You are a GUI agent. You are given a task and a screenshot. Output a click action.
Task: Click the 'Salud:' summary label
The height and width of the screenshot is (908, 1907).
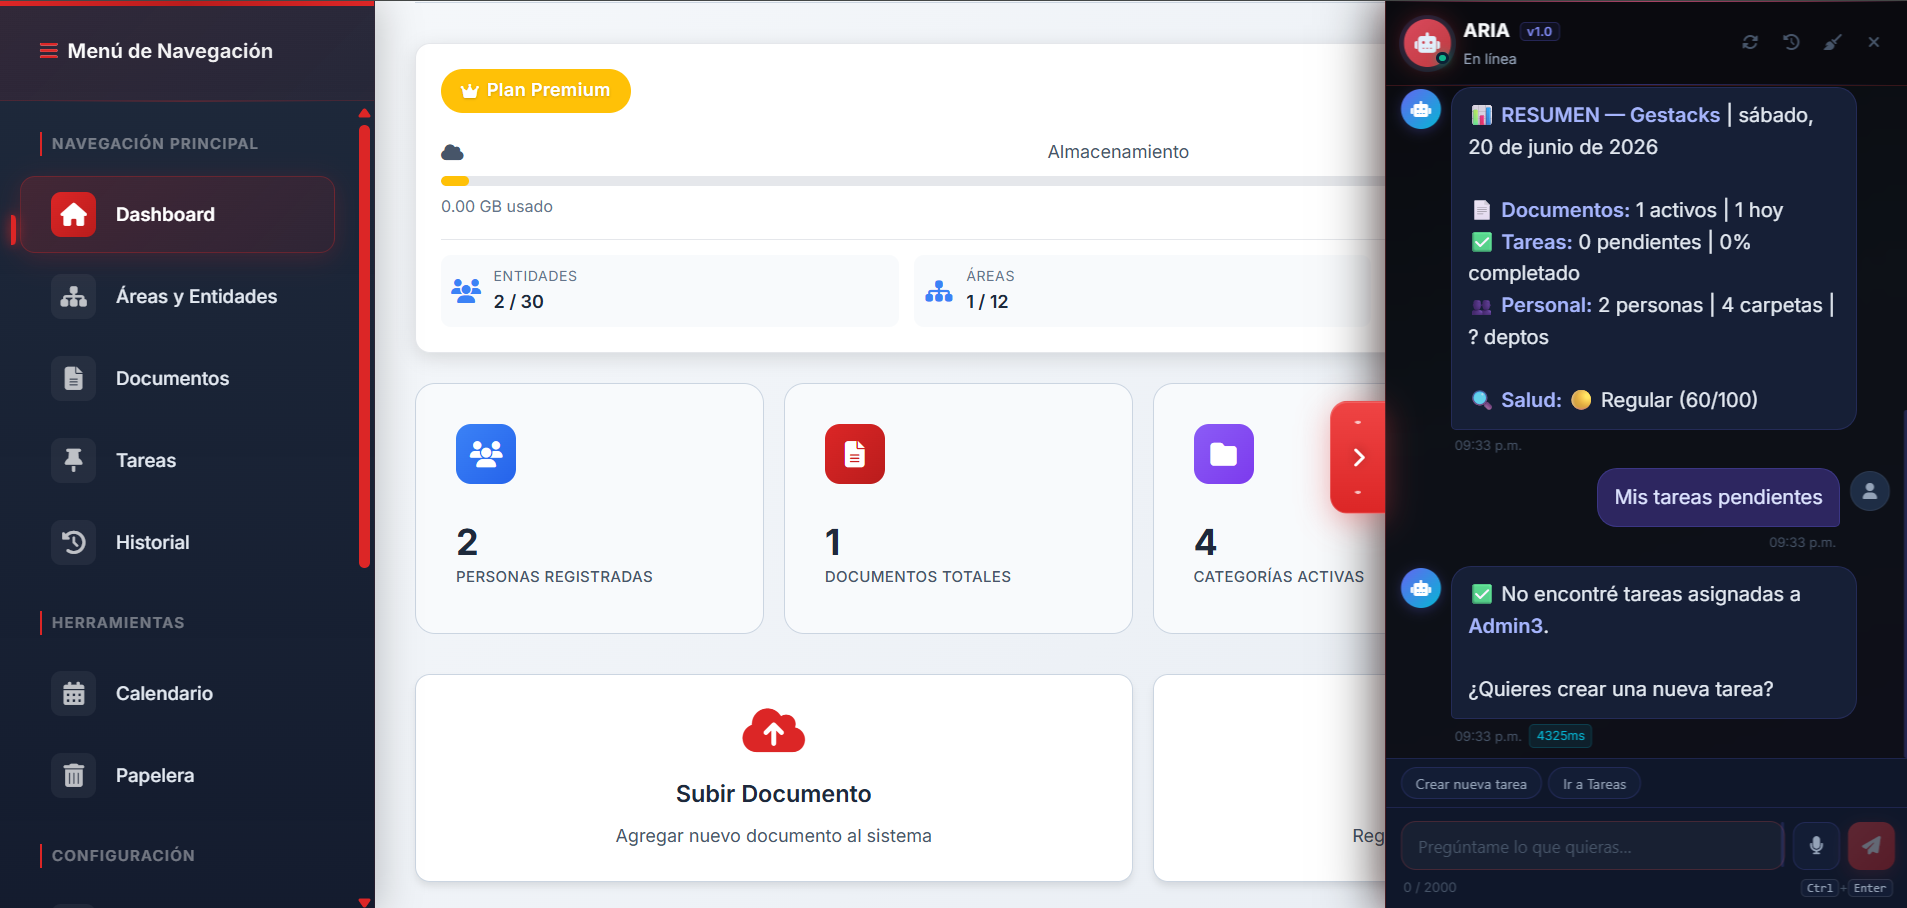[x=1531, y=400]
